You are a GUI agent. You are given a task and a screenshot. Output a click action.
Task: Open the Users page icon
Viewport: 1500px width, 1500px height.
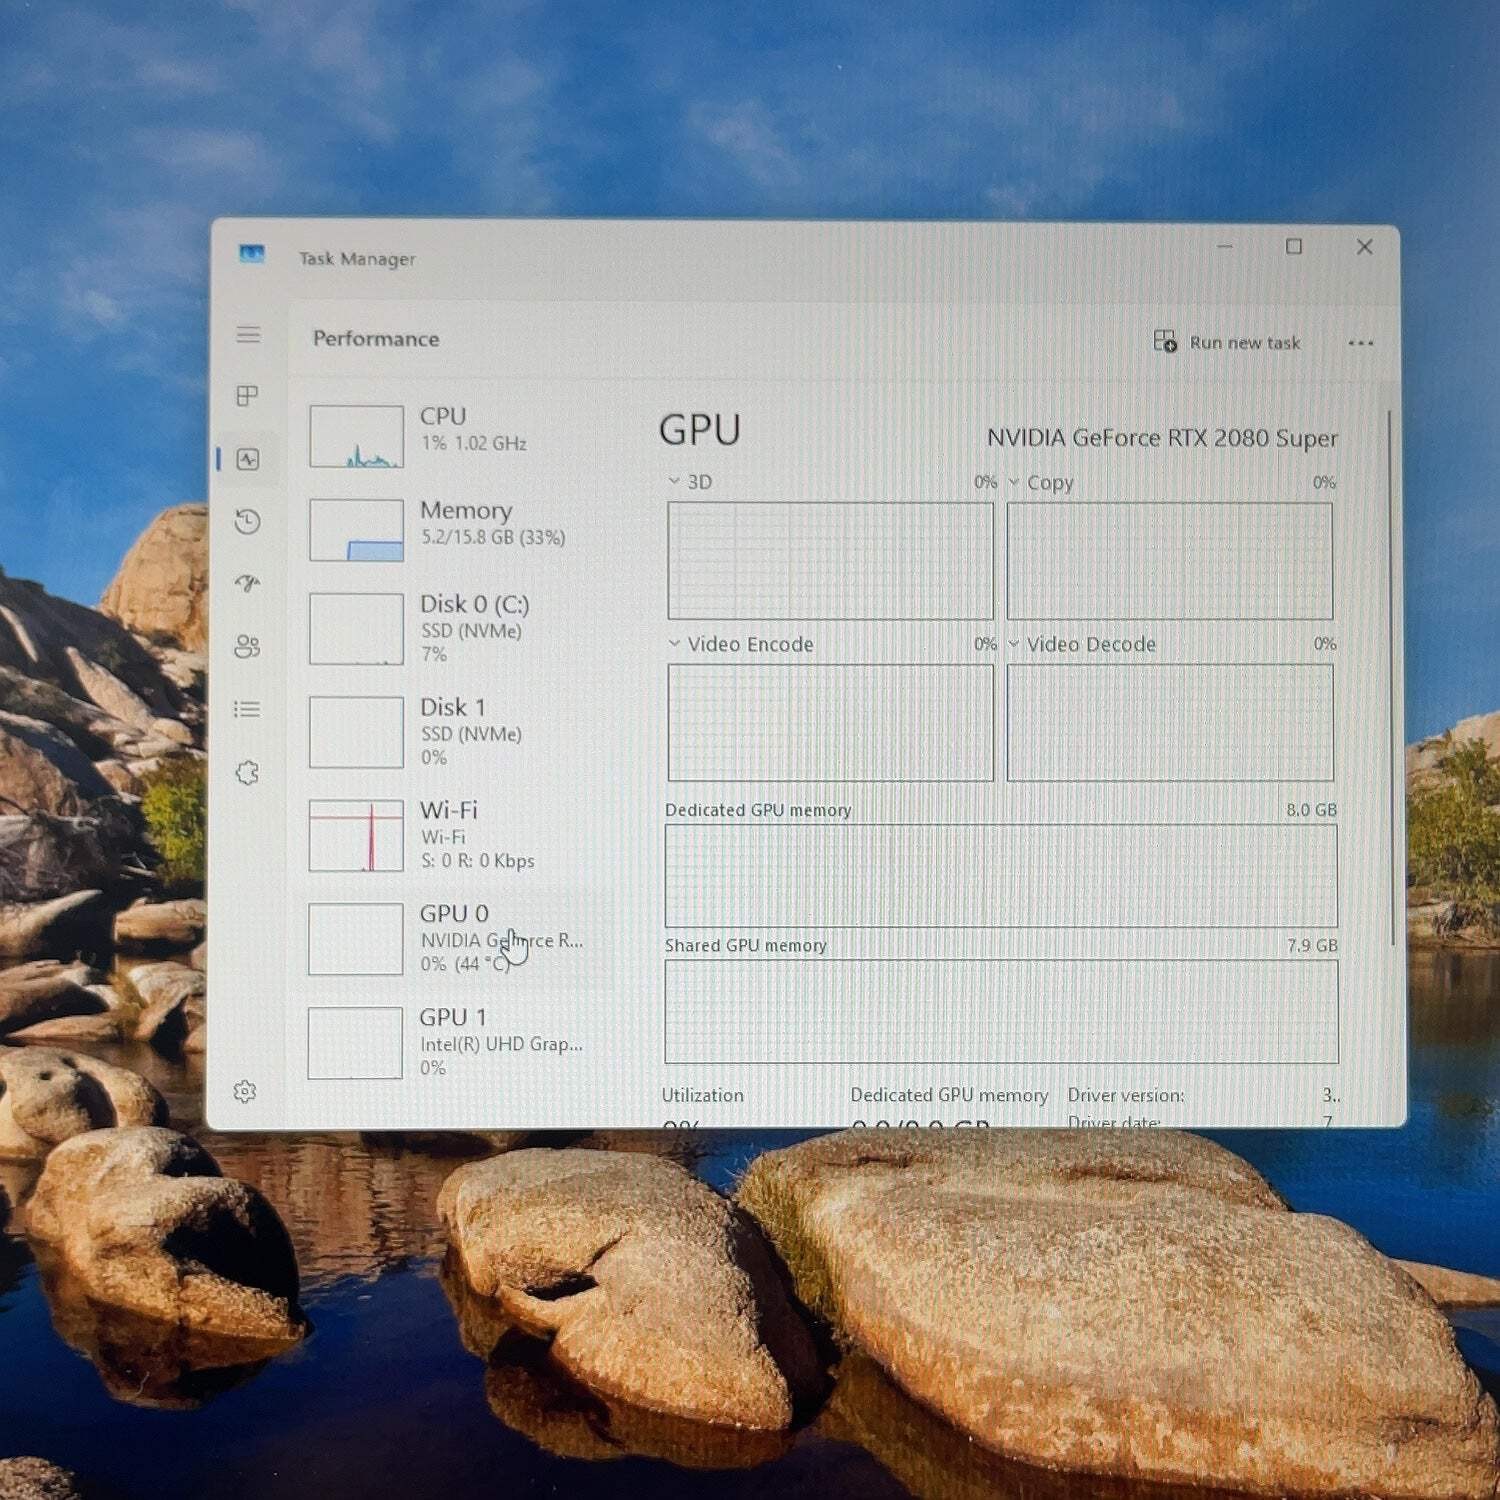pos(247,647)
